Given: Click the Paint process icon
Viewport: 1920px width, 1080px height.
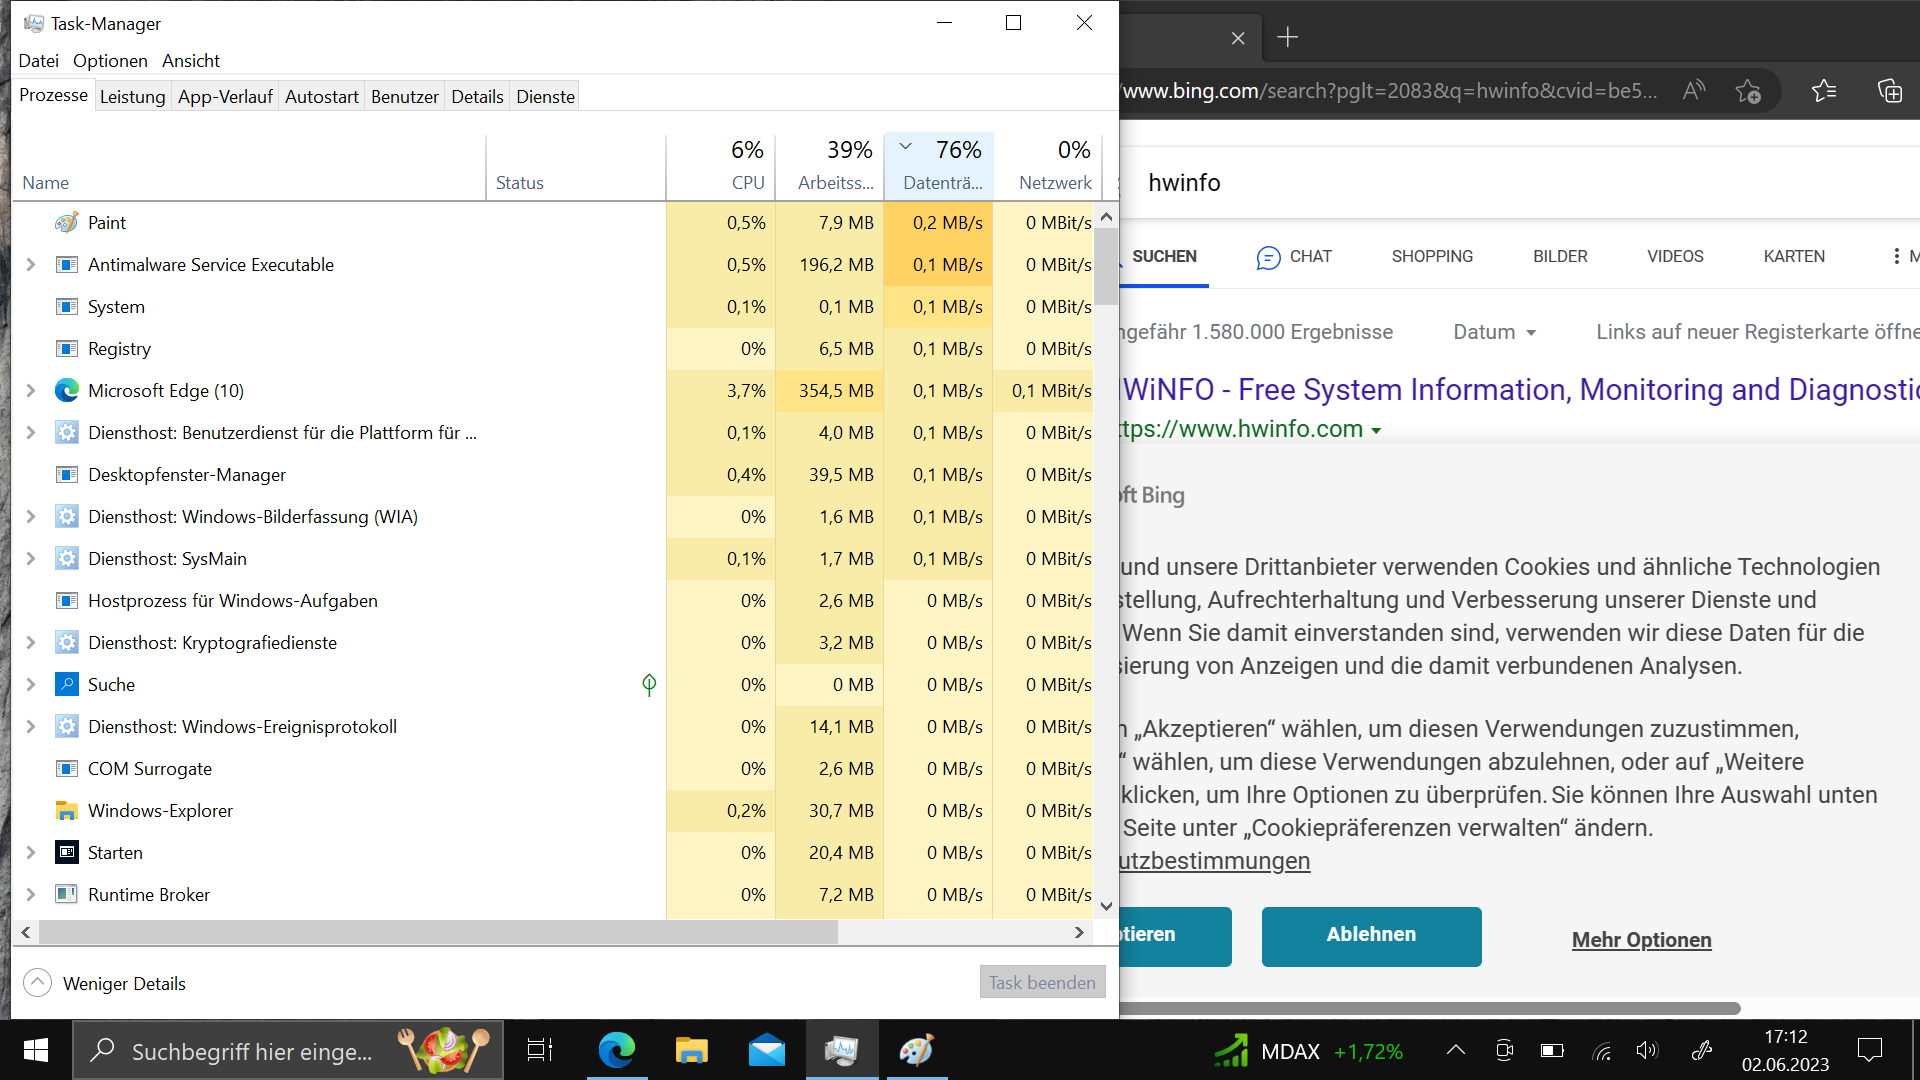Looking at the screenshot, I should pyautogui.click(x=67, y=223).
